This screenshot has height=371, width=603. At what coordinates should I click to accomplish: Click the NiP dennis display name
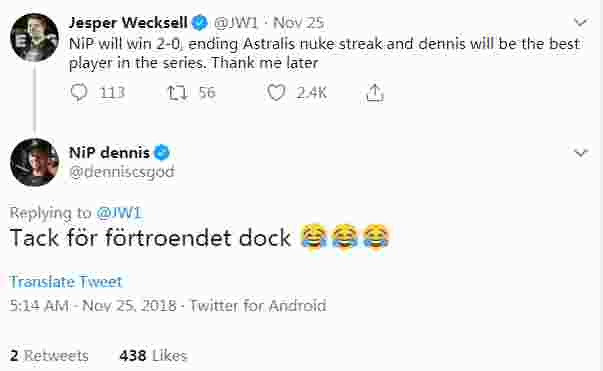pos(109,153)
